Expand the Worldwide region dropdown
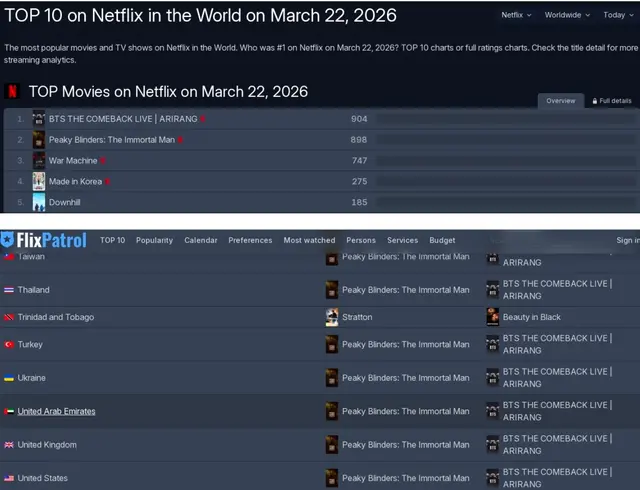Viewport: 640px width, 490px height. point(567,15)
